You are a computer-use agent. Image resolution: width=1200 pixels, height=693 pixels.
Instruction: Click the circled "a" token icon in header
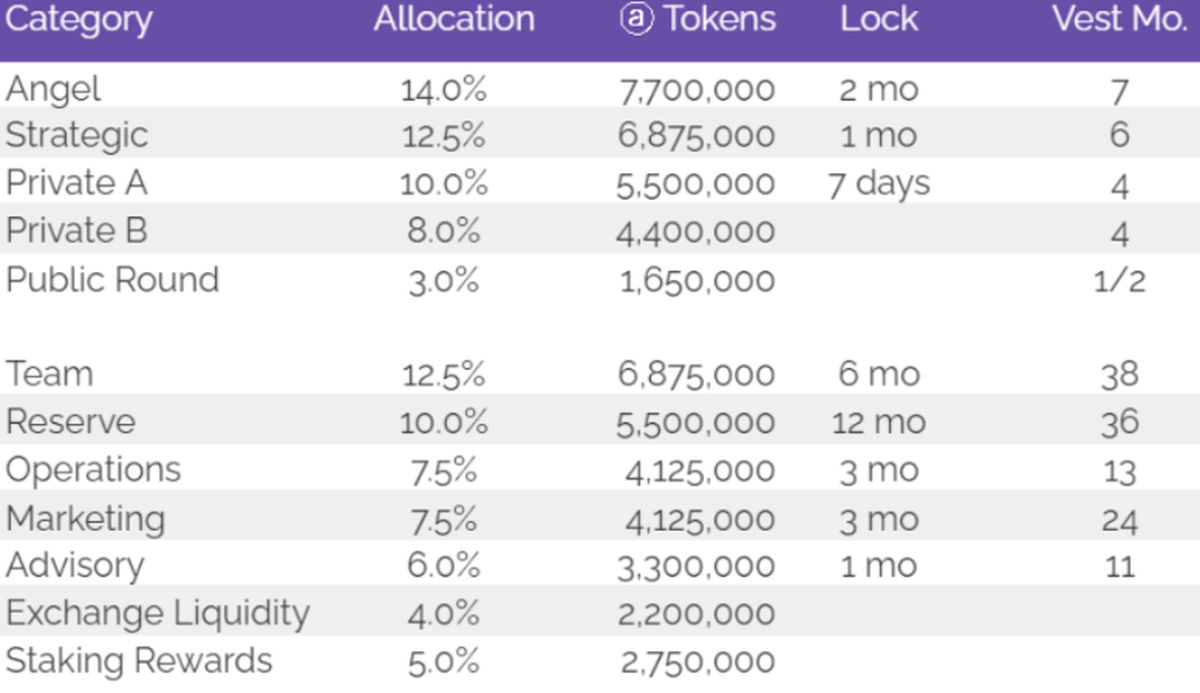(636, 20)
